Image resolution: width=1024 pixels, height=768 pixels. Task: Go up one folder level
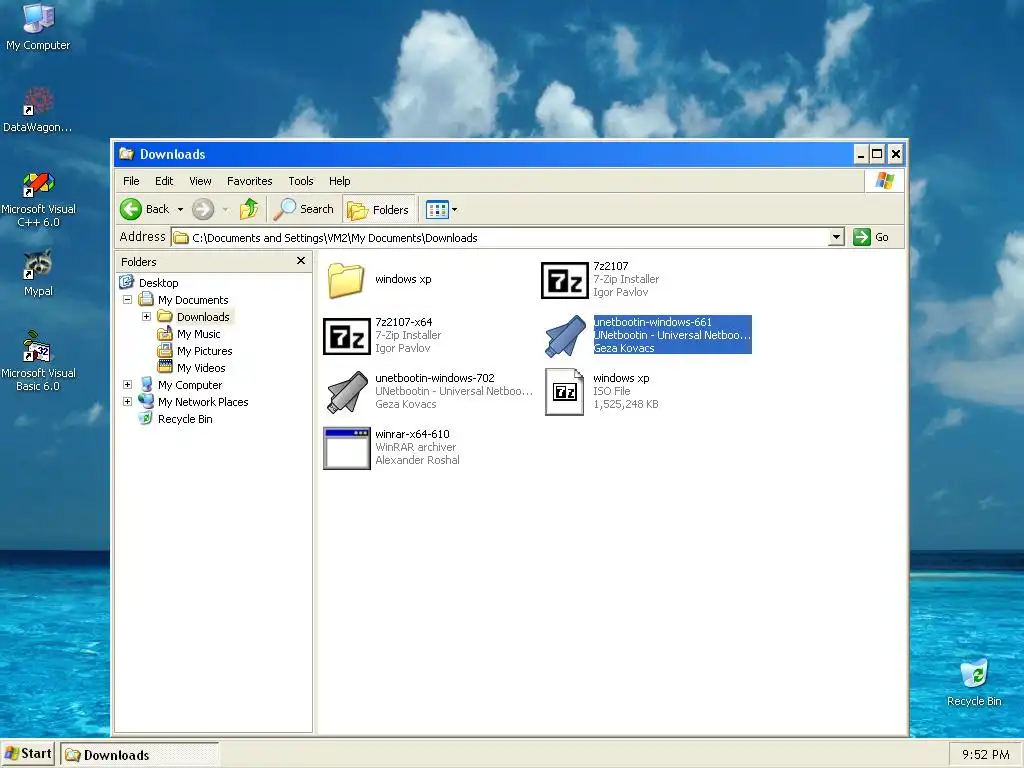point(249,209)
